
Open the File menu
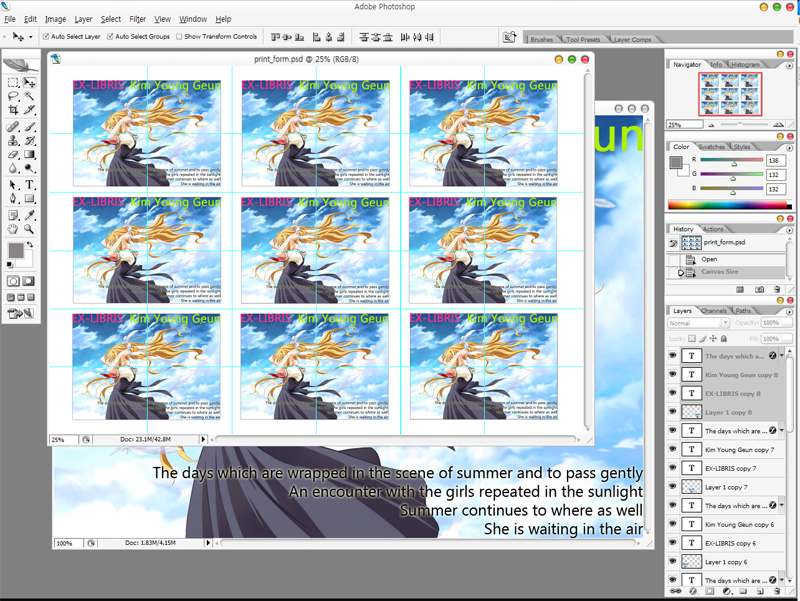10,19
